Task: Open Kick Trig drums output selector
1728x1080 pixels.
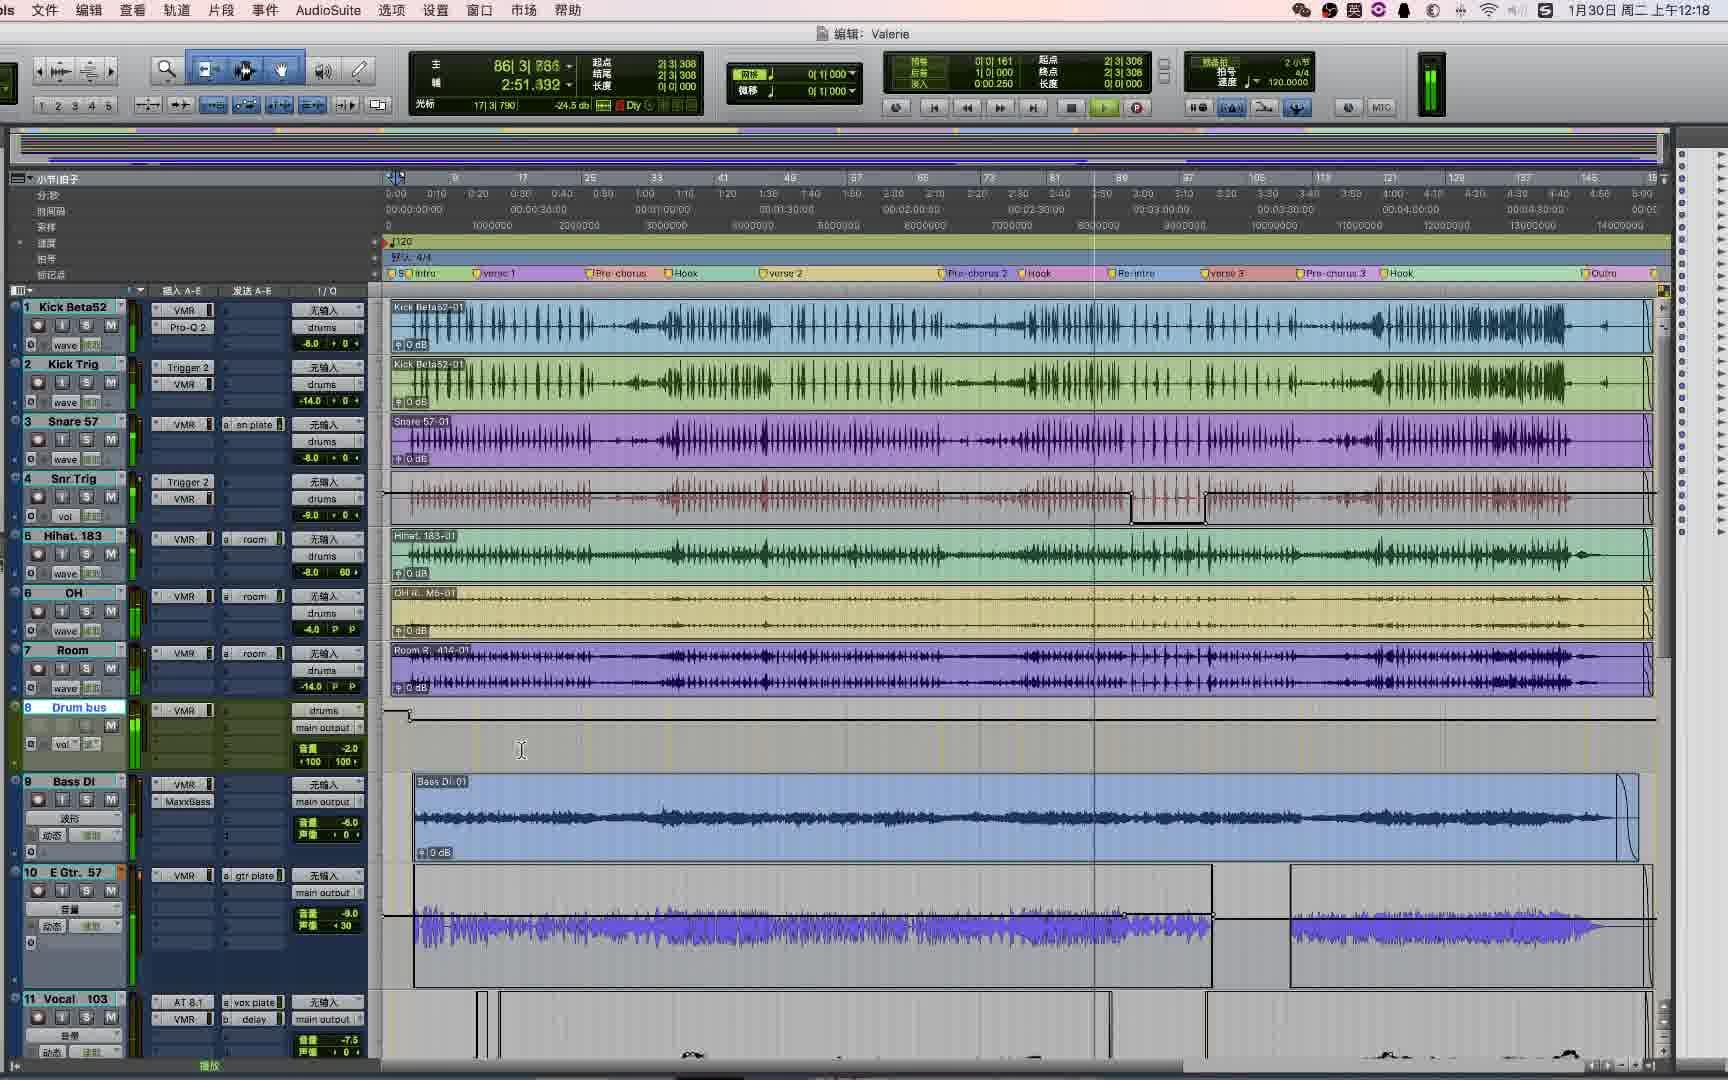Action: point(328,385)
